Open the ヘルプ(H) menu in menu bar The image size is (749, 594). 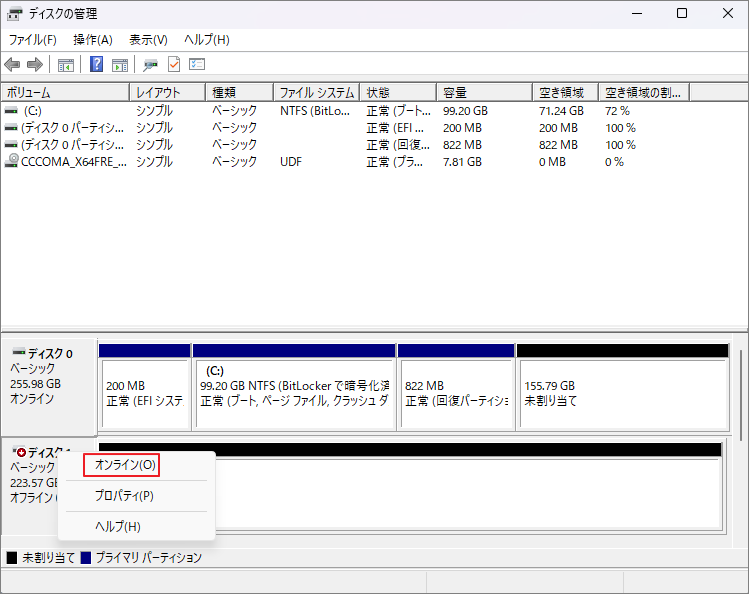(x=207, y=40)
